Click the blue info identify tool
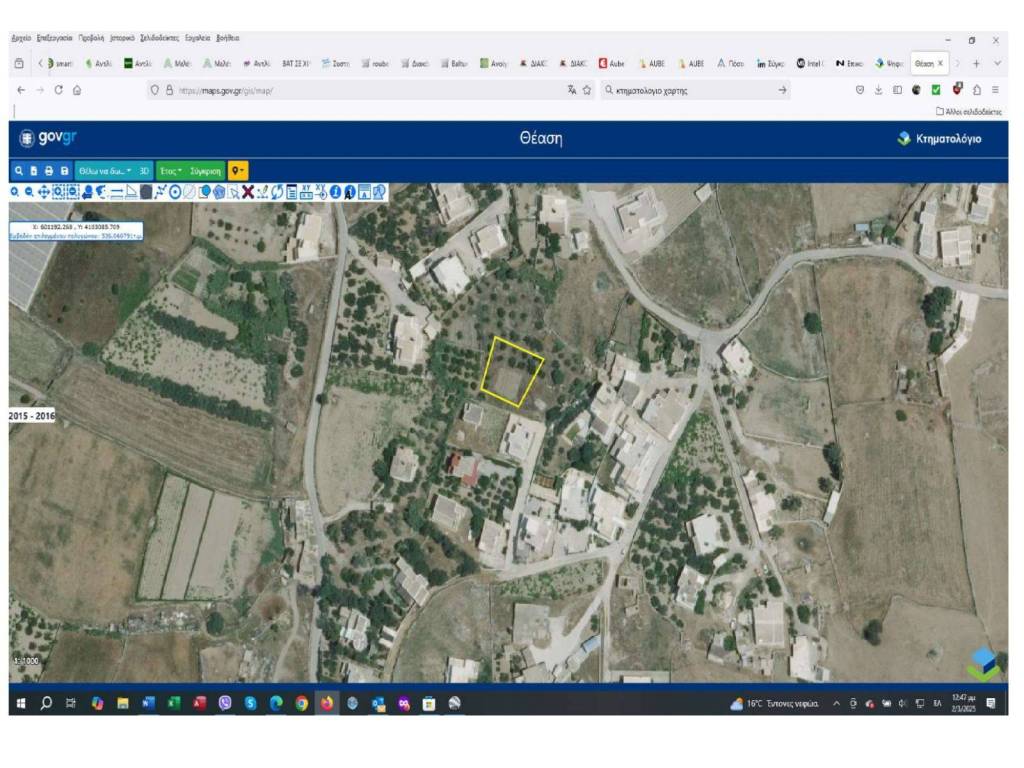Screen dimensions: 1024x768 point(335,192)
